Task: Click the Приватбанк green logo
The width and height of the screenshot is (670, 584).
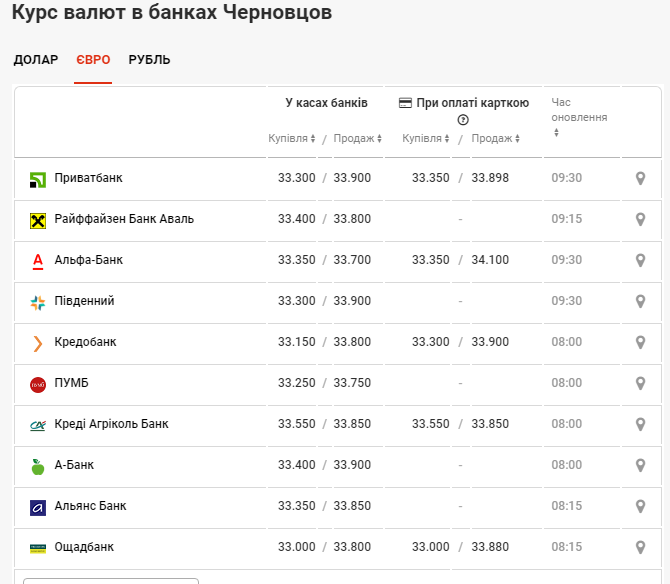Action: coord(38,180)
